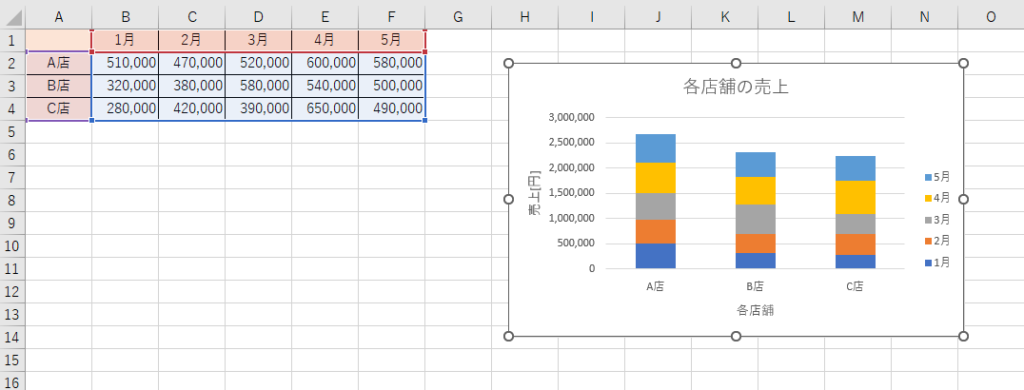The image size is (1024, 390).
Task: Click the horizontal axis title 各店舗
Action: pos(755,310)
